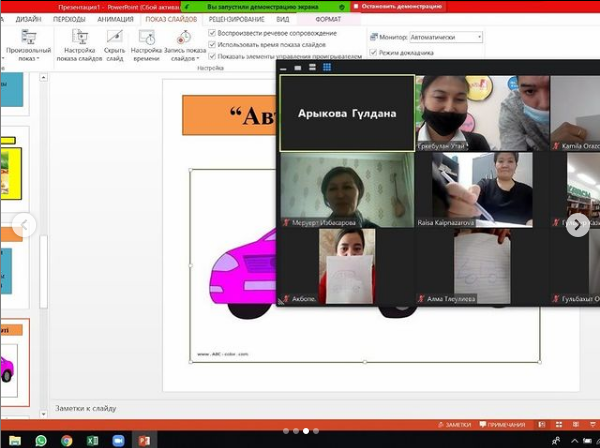
Task: Open Chrome from the taskbar
Action: pyautogui.click(x=66, y=440)
